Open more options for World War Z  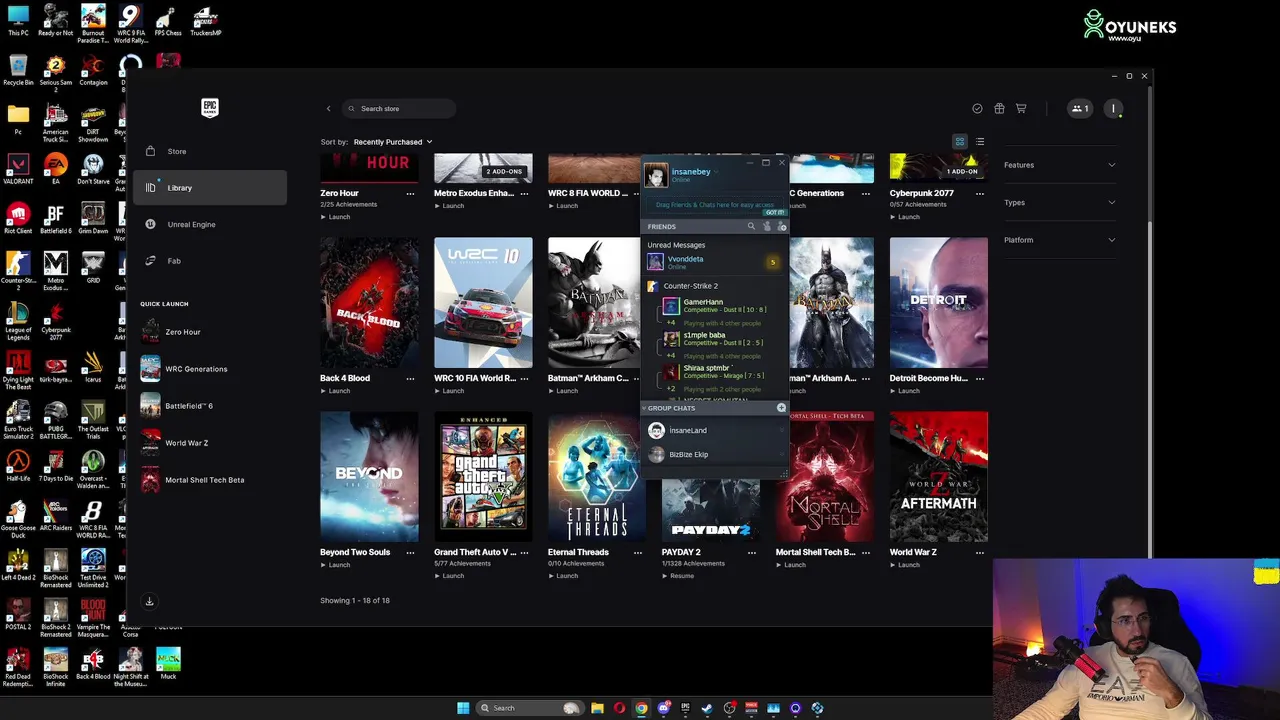click(980, 553)
